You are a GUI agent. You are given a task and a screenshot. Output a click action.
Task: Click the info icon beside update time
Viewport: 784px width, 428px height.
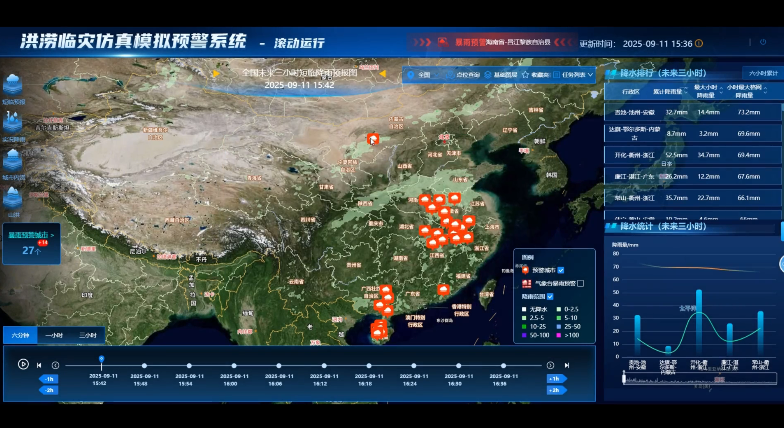[699, 44]
